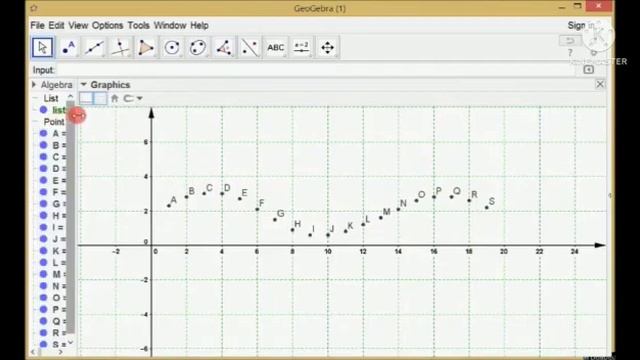Image resolution: width=640 pixels, height=360 pixels.
Task: Select the New Point tool
Action: (69, 47)
